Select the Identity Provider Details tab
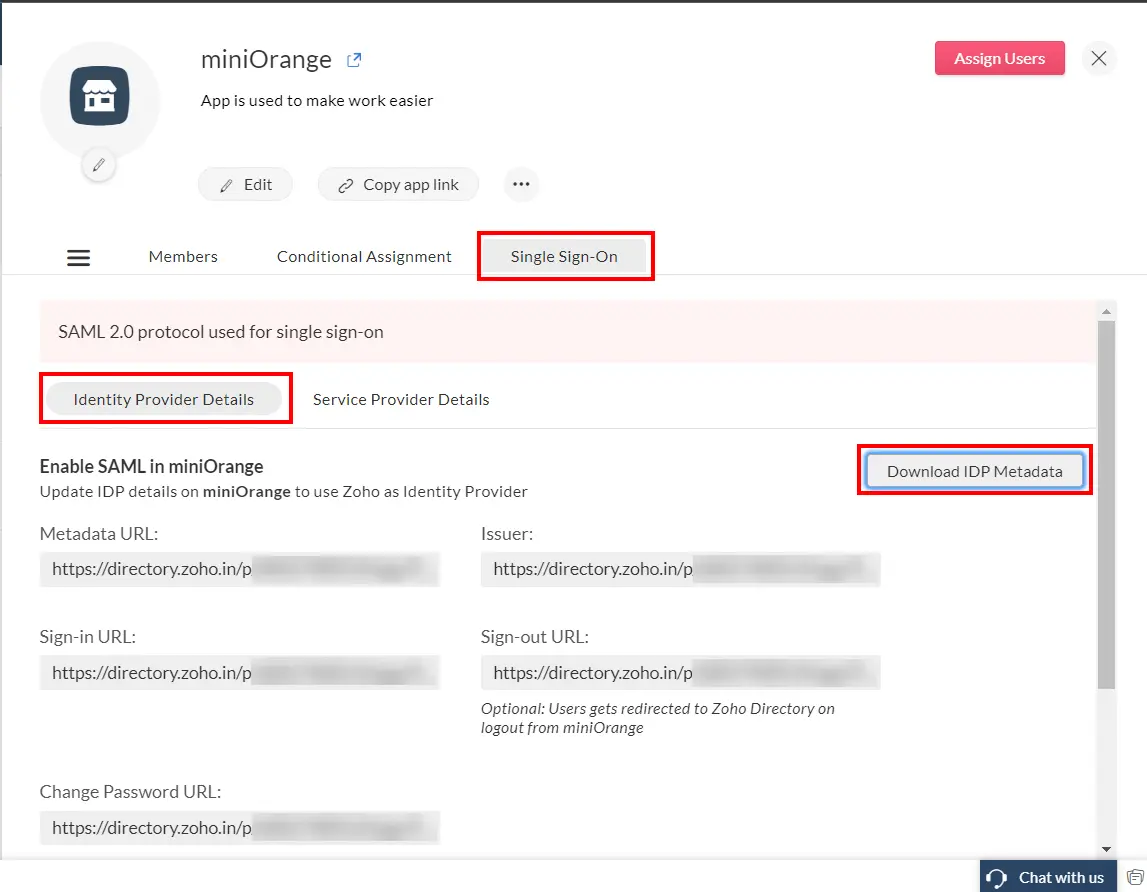The image size is (1147, 892). pyautogui.click(x=164, y=400)
